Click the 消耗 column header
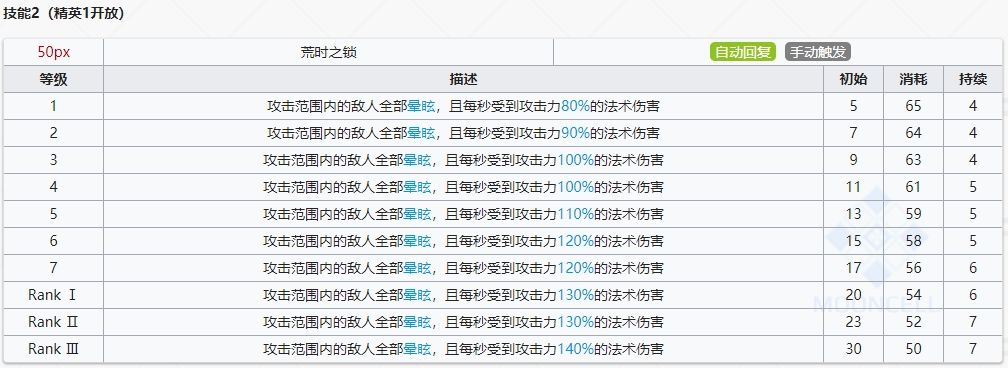1008x368 pixels. pos(914,79)
